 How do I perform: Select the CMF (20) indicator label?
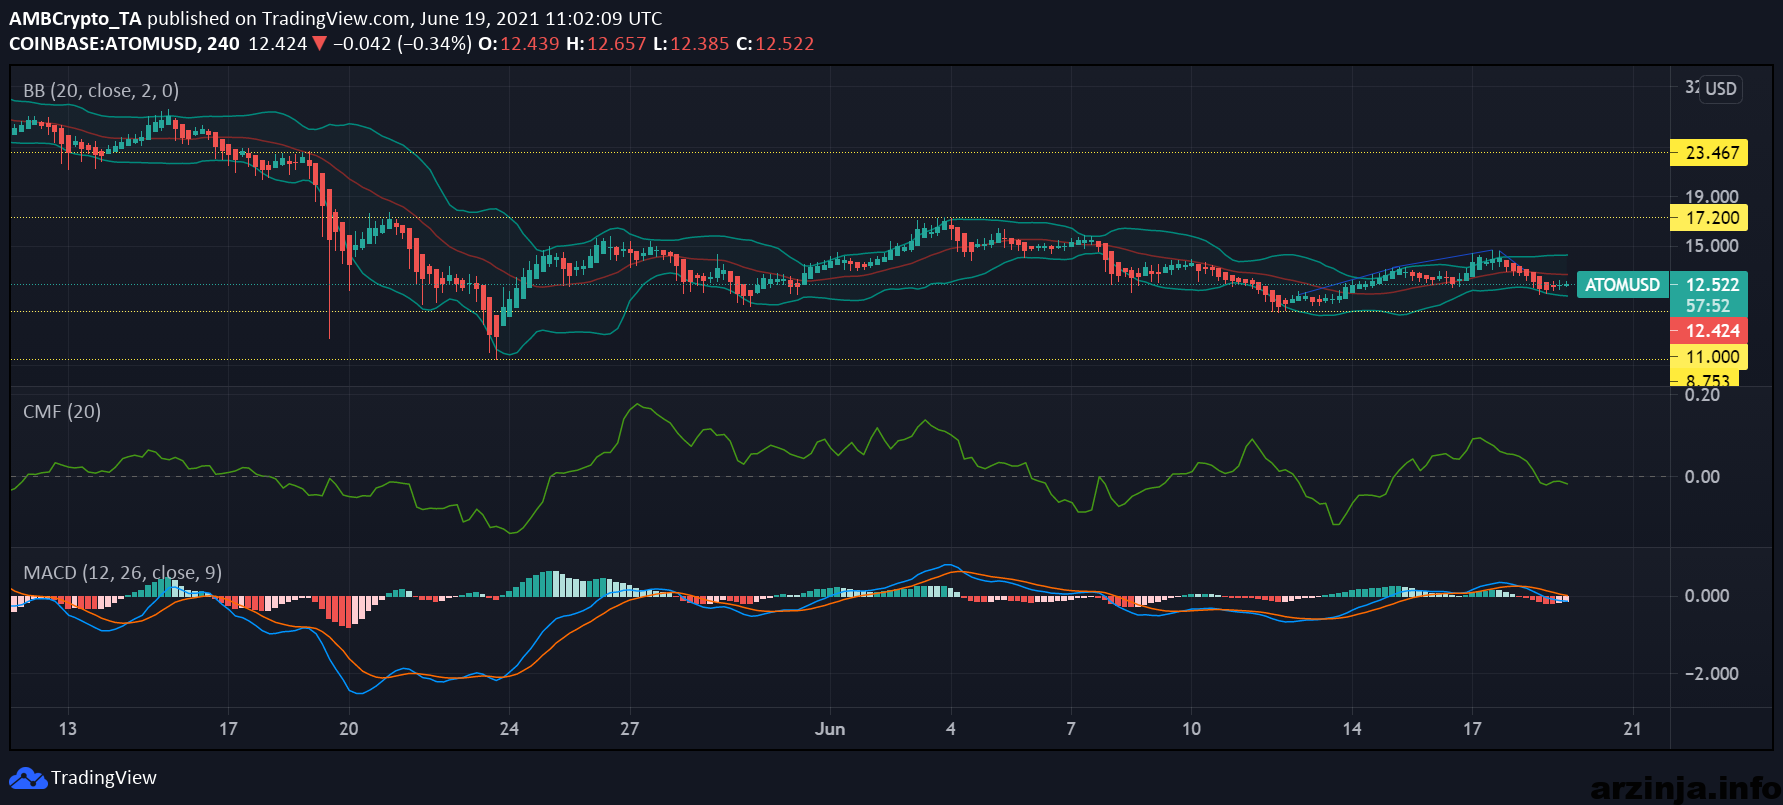pyautogui.click(x=62, y=412)
